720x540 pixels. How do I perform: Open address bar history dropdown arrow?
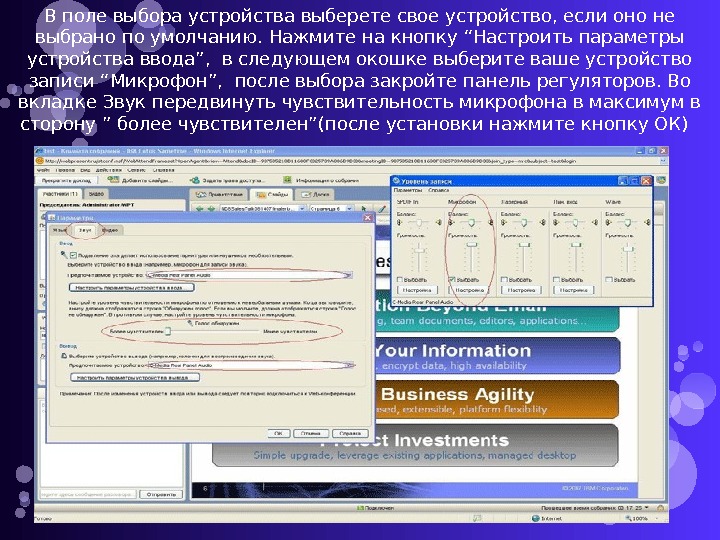pos(663,161)
